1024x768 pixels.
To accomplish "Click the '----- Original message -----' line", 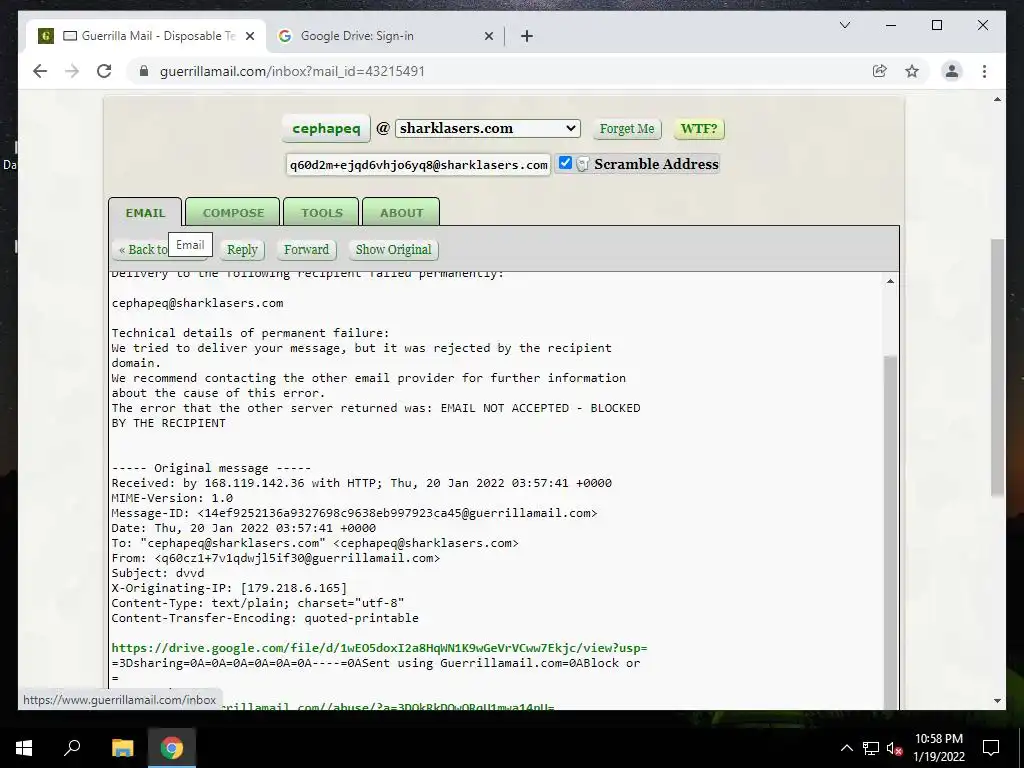I will pos(211,468).
